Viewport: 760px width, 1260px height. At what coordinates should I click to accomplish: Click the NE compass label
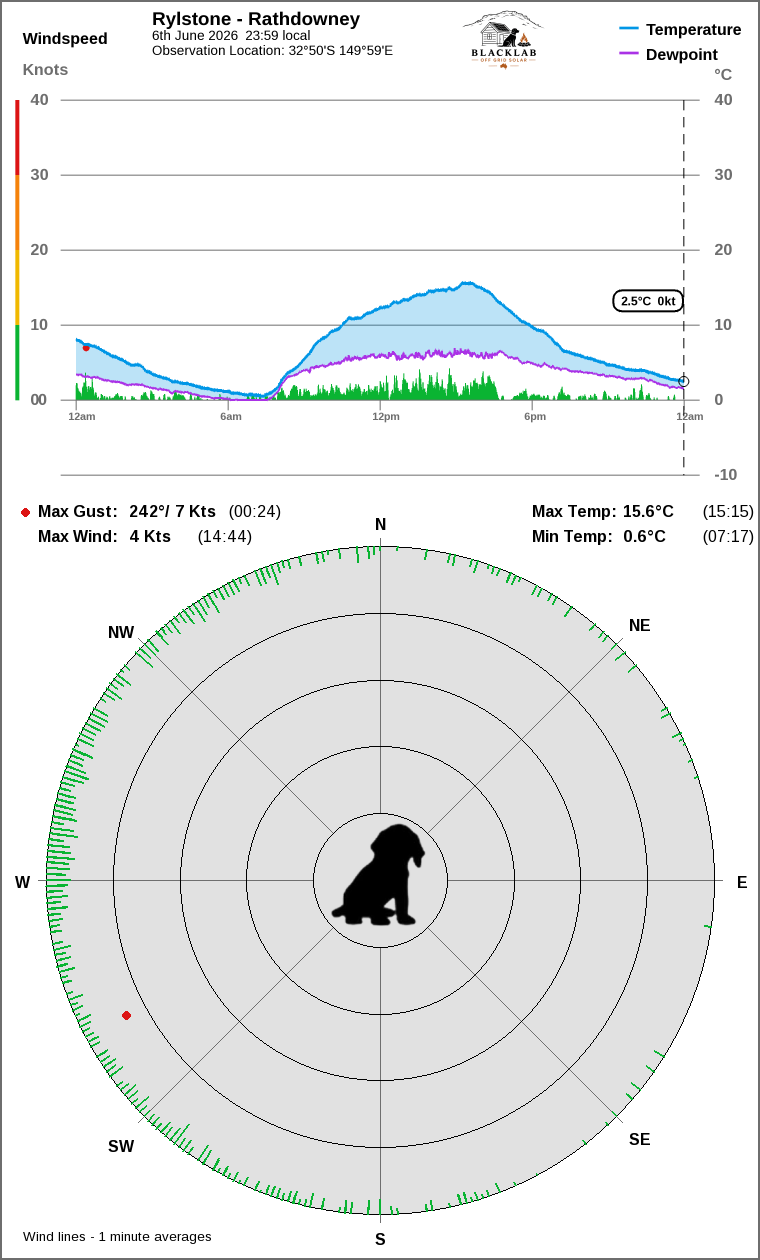coord(639,626)
